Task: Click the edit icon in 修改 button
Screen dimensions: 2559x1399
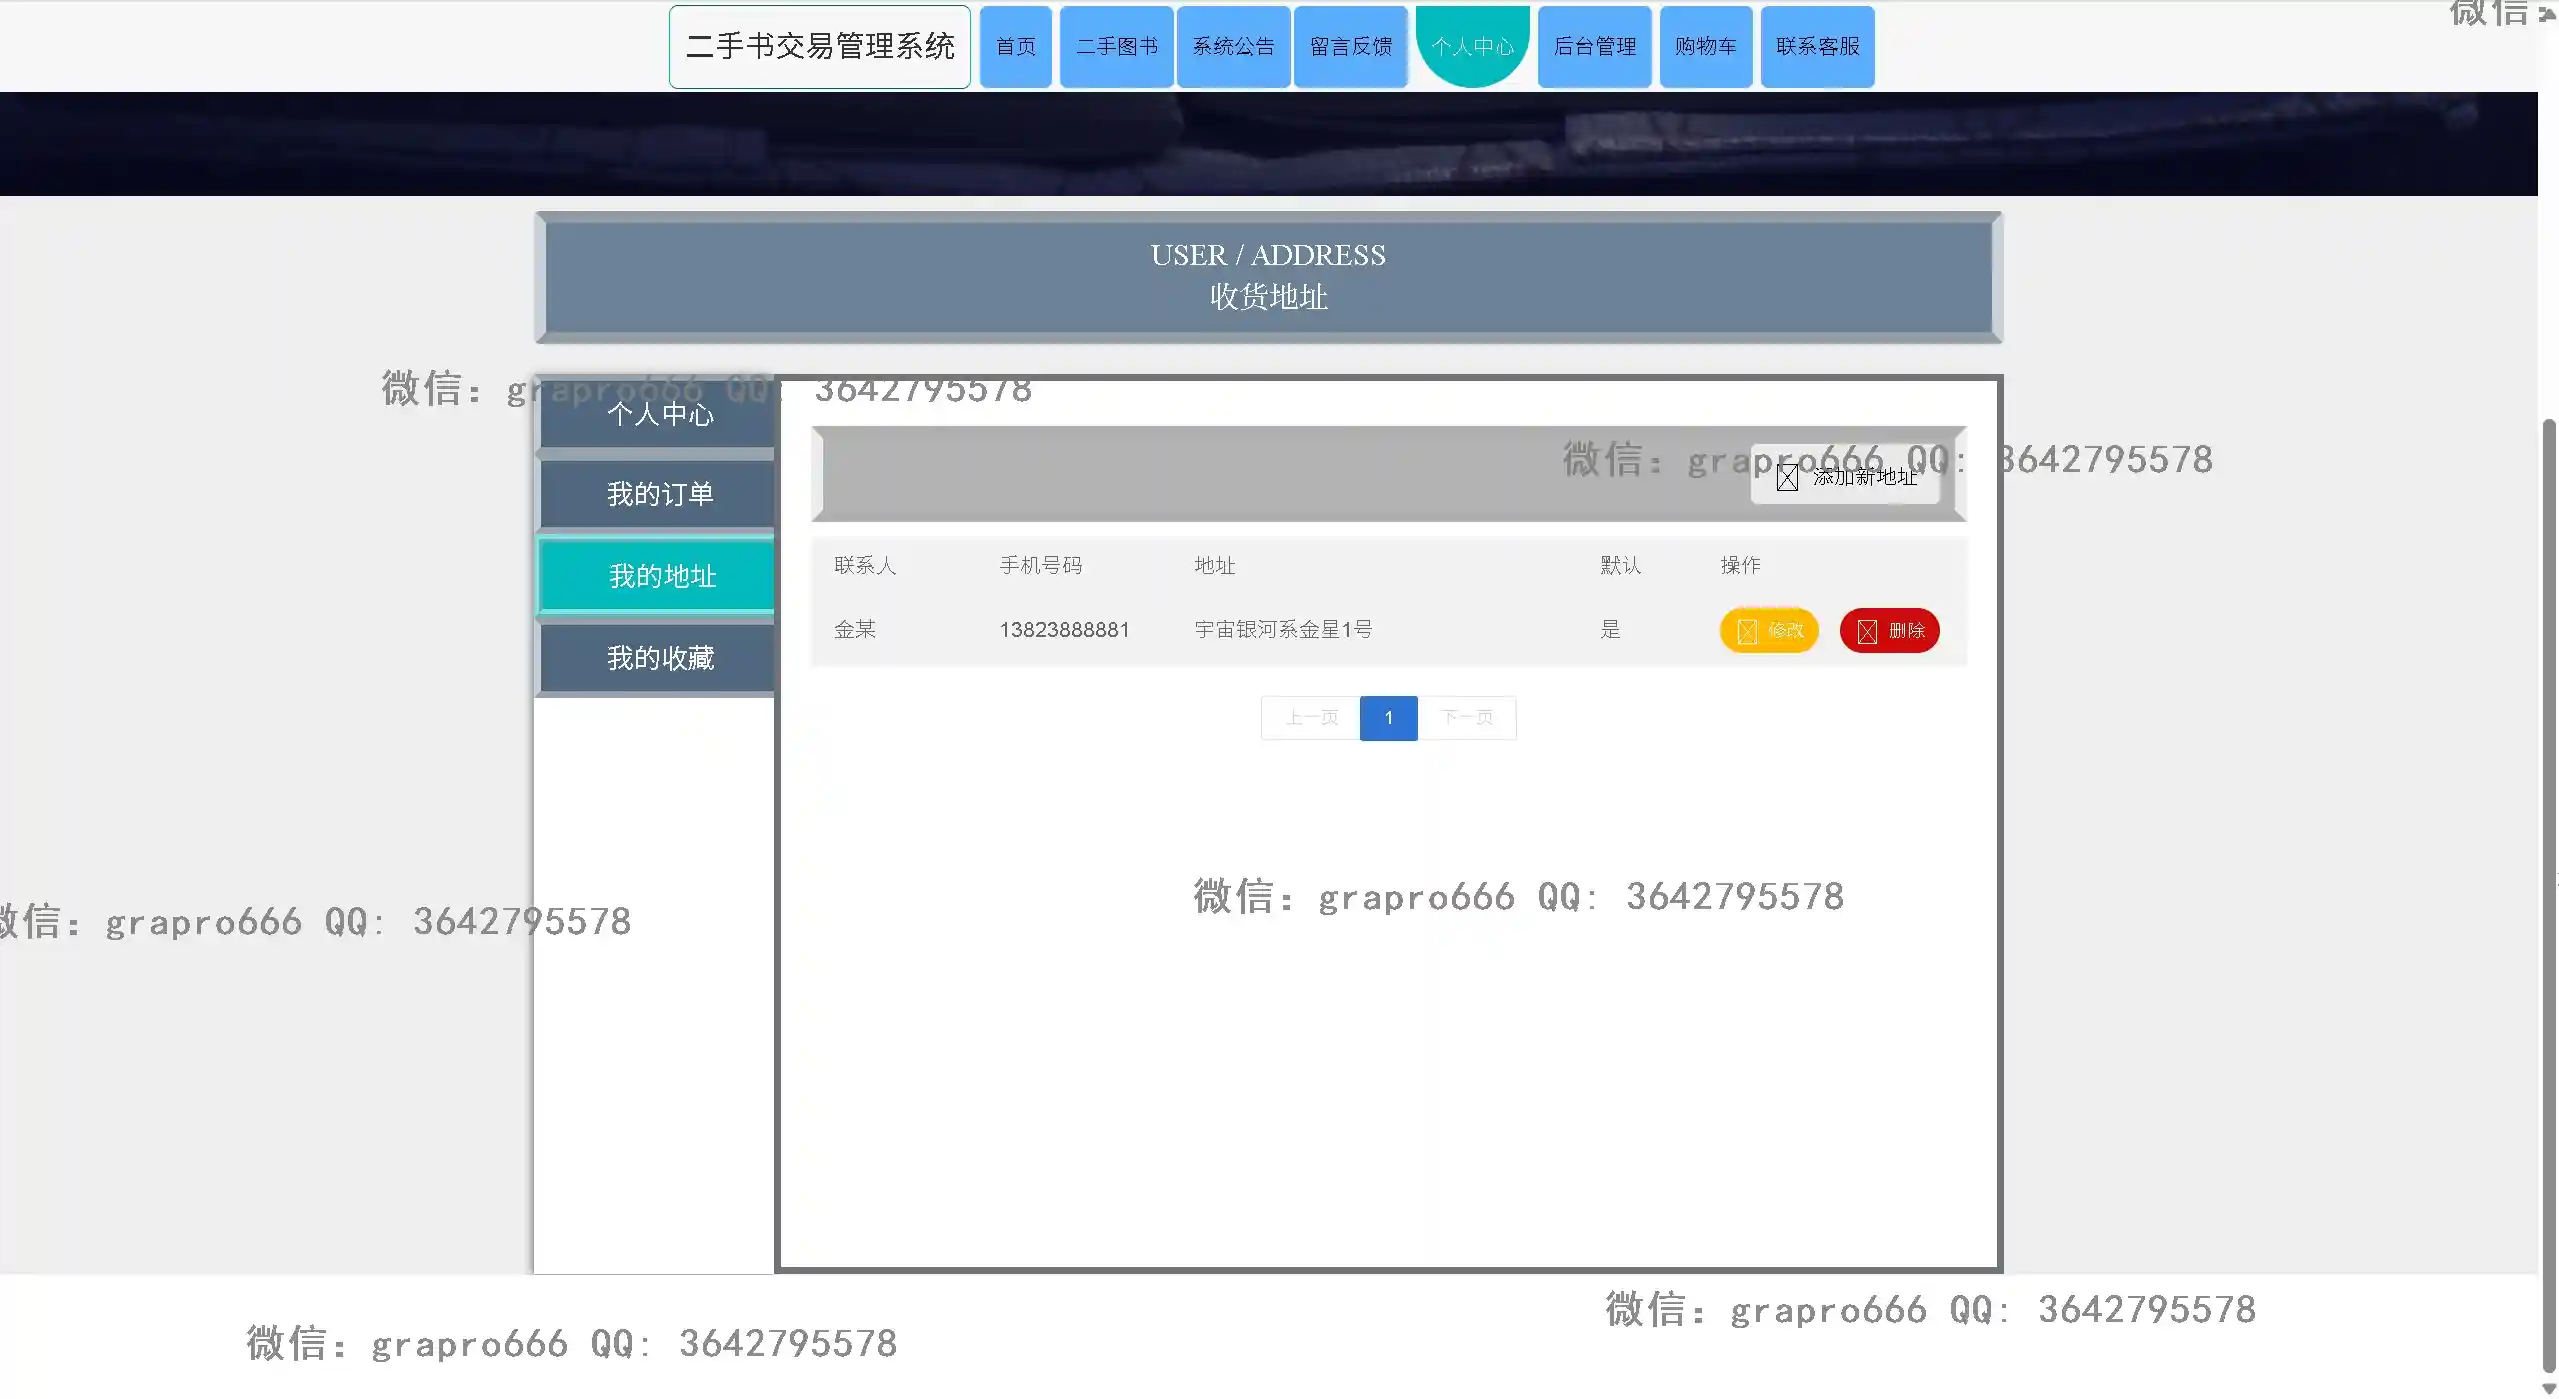Action: [x=1746, y=631]
